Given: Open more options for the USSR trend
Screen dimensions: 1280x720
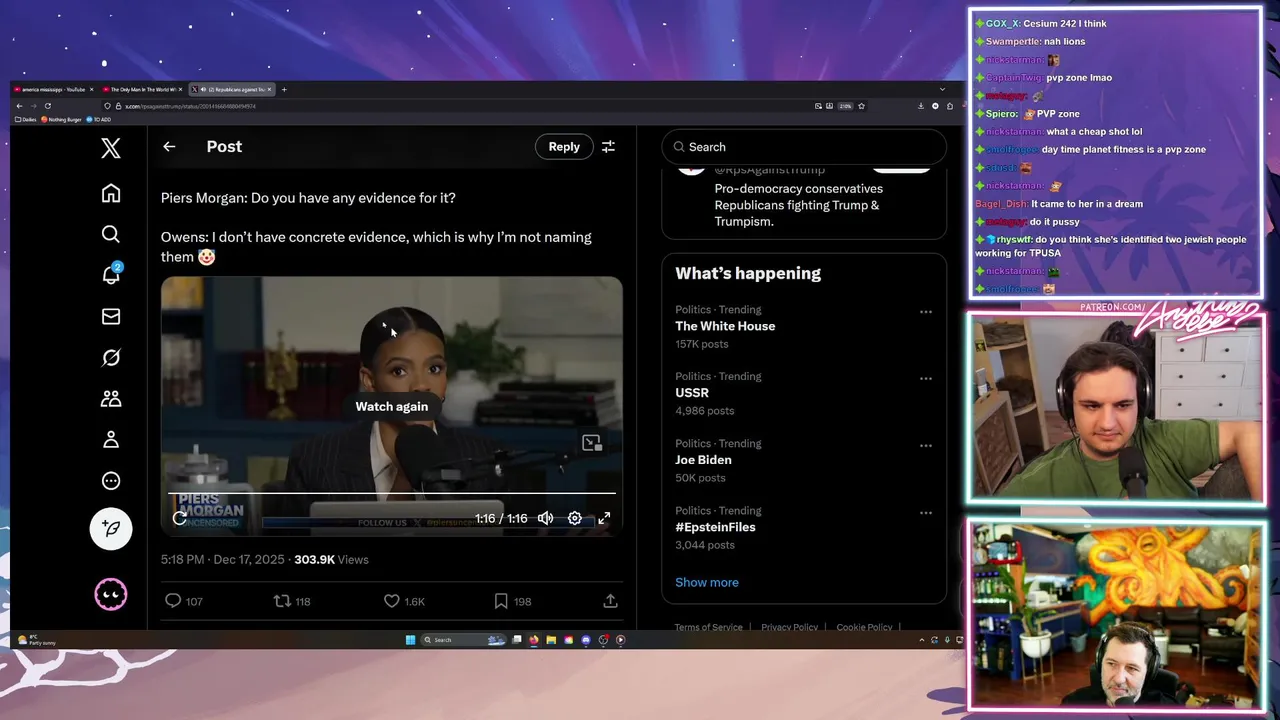Looking at the screenshot, I should [926, 379].
